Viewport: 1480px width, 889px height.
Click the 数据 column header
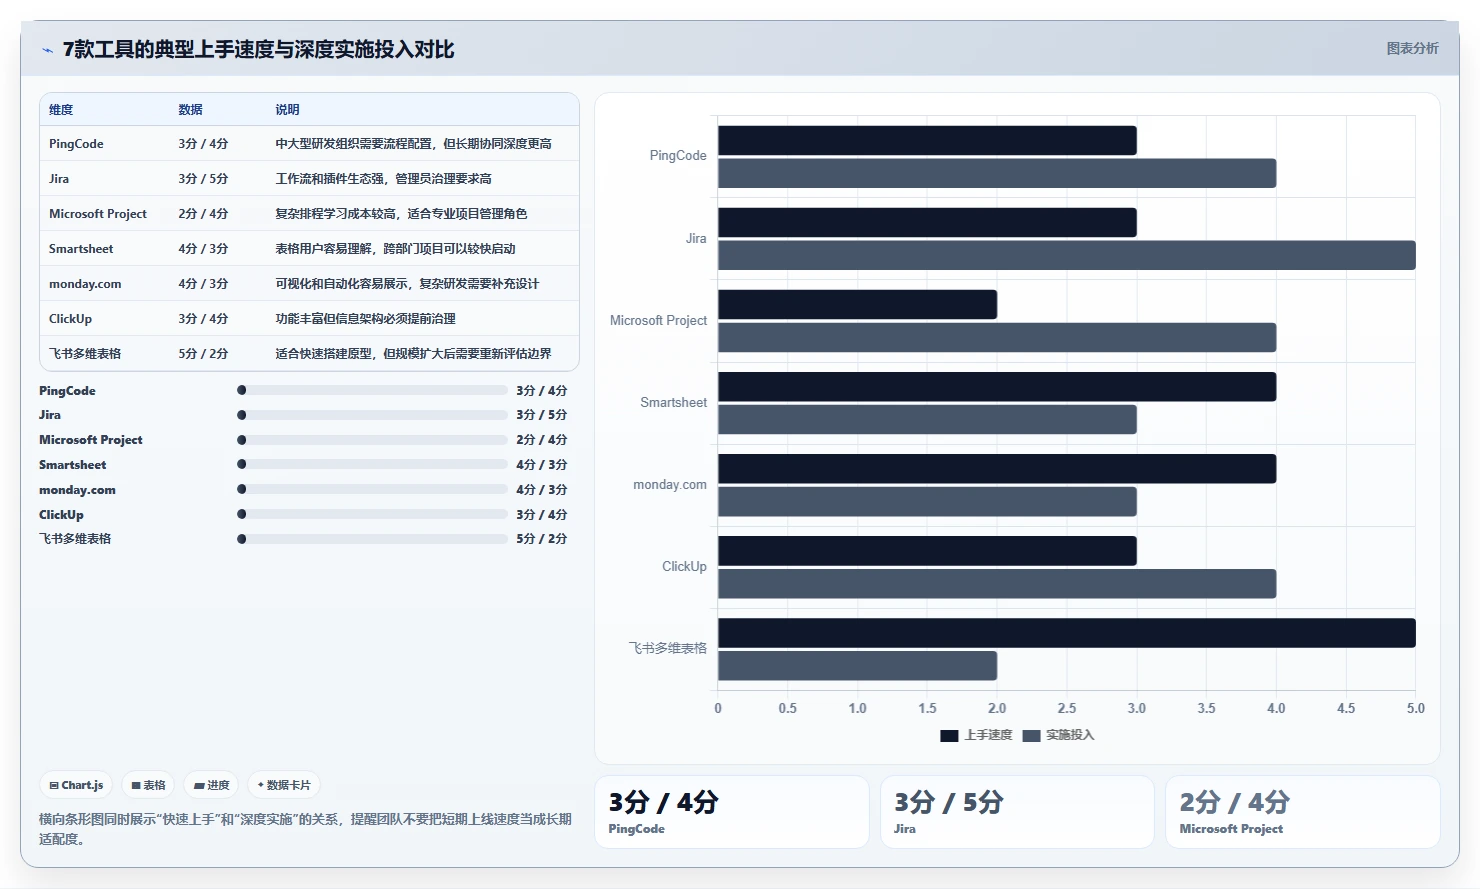(x=190, y=110)
